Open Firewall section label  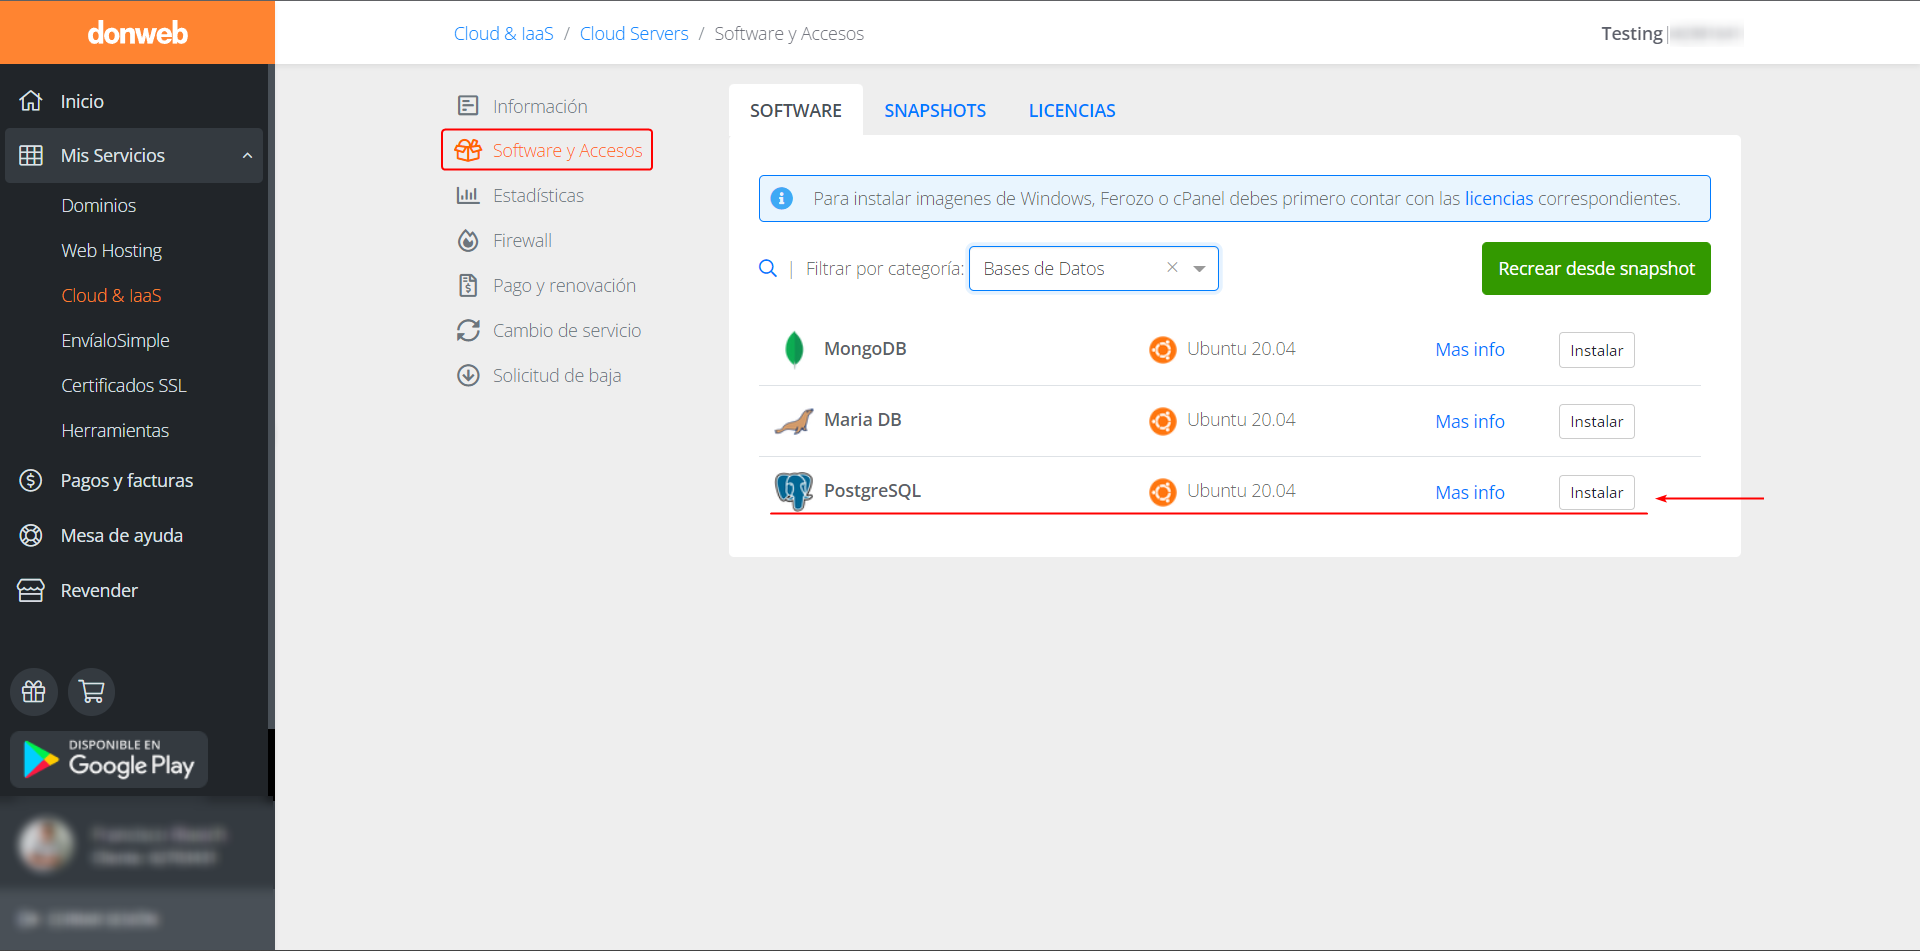tap(522, 240)
